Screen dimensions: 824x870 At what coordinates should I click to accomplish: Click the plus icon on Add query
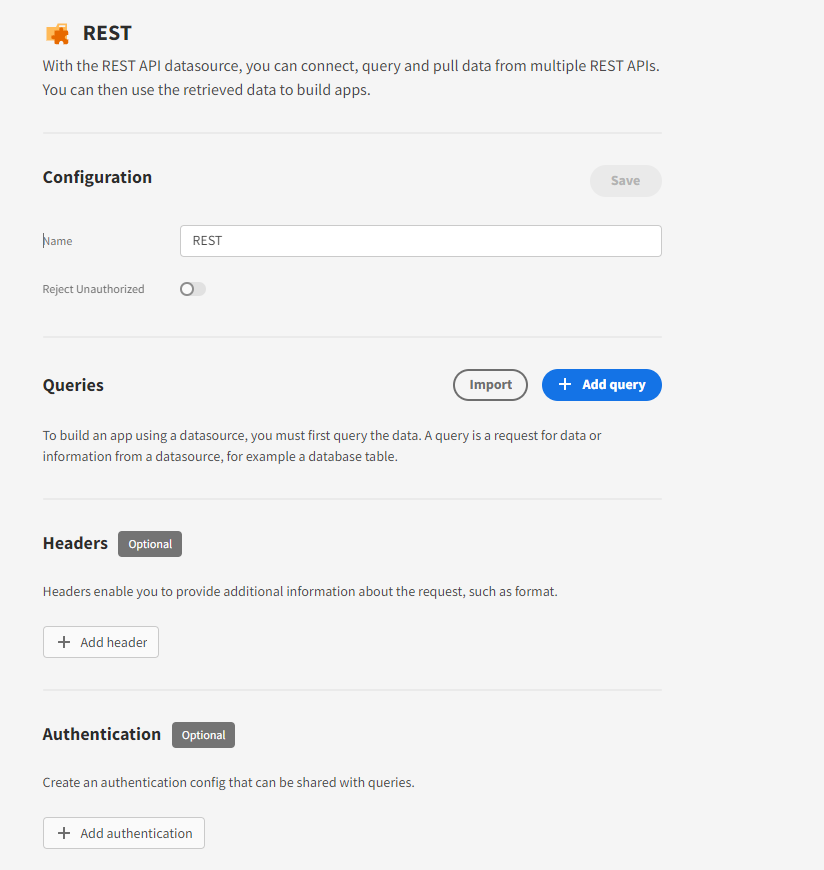click(x=566, y=385)
